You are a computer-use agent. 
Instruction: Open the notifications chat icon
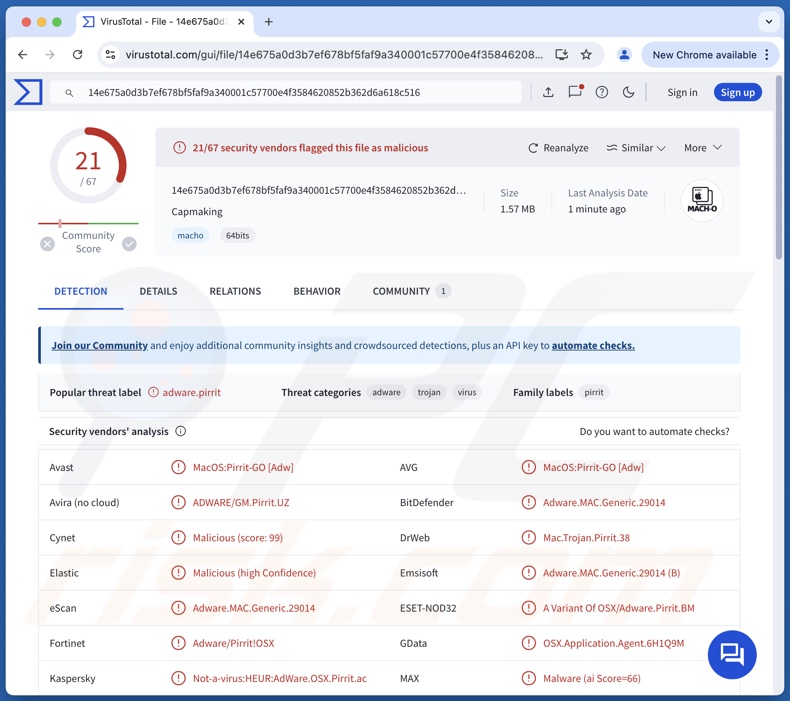point(575,92)
